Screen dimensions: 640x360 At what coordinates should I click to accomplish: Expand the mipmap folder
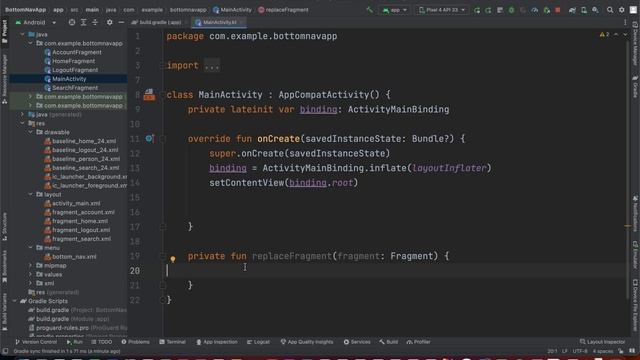[31, 265]
